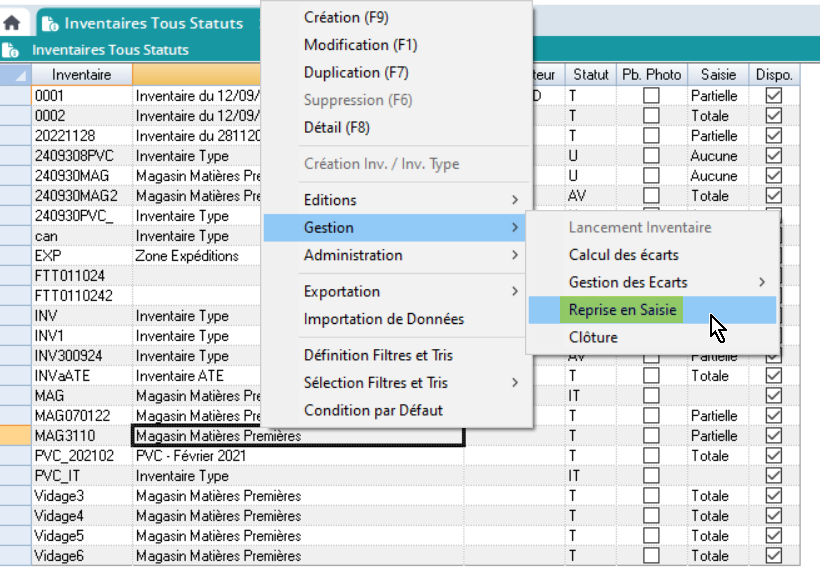
Task: Expand the Administration submenu
Action: [411, 255]
